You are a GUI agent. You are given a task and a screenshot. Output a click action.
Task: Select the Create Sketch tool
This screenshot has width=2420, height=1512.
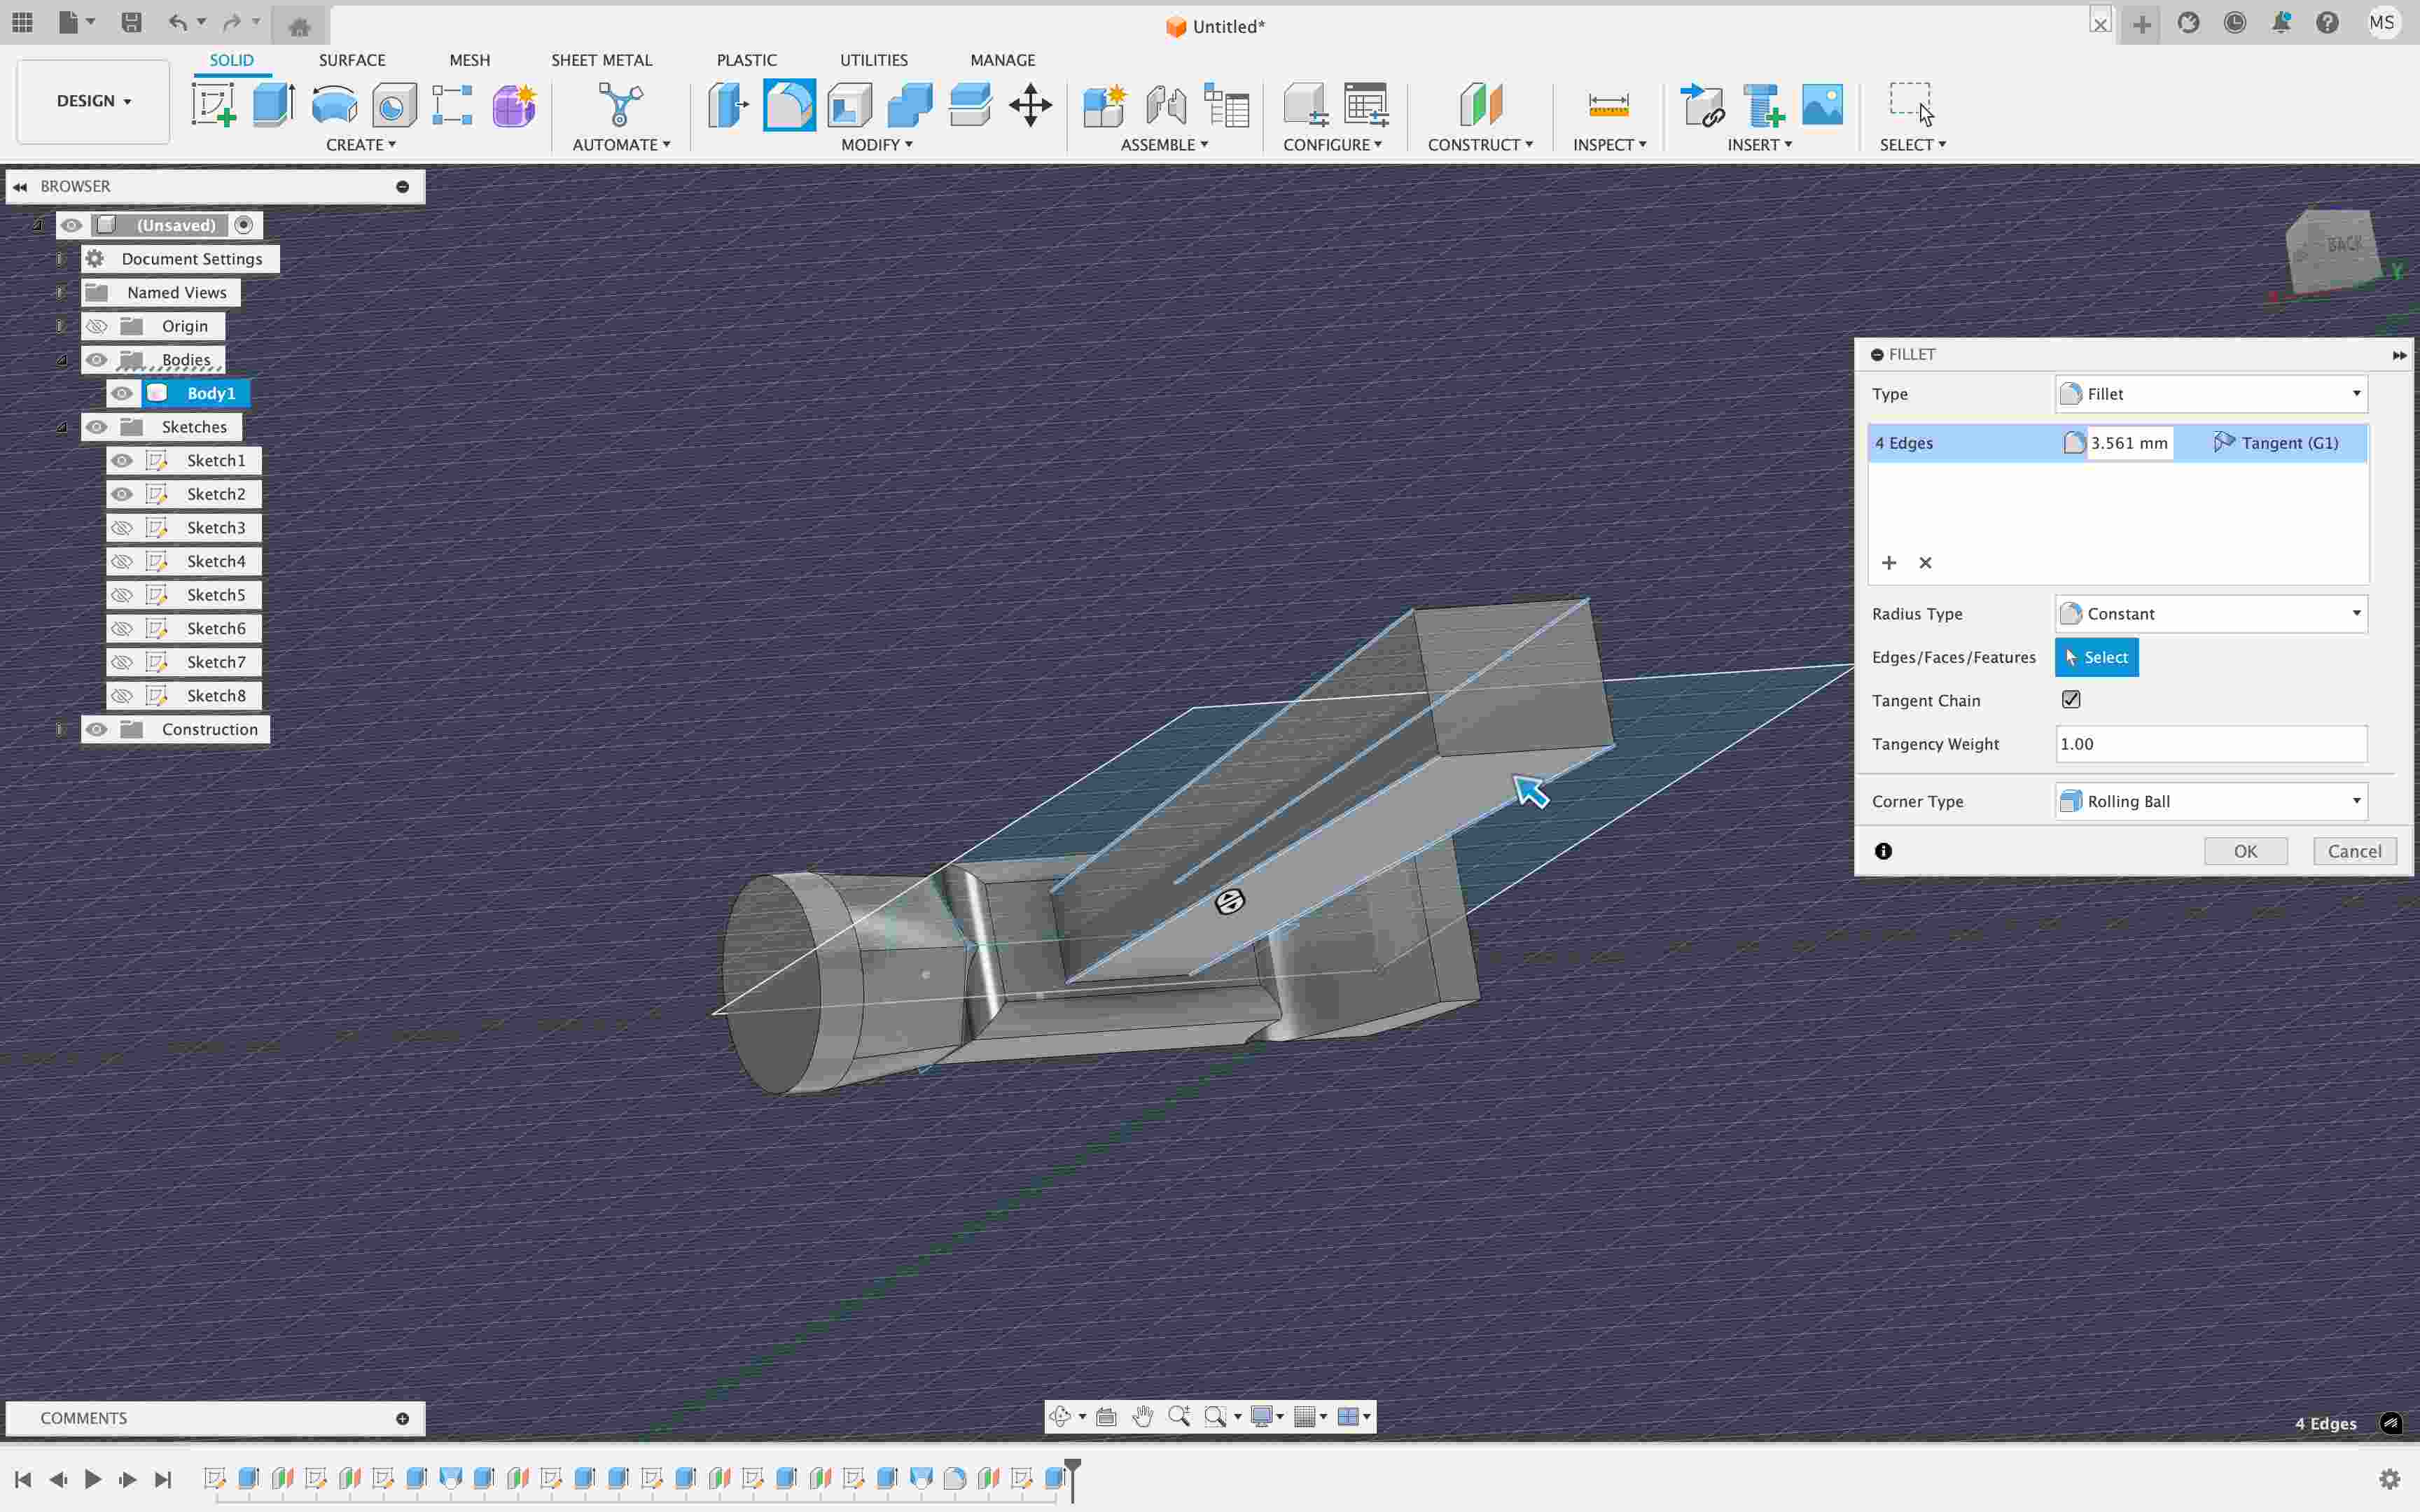click(214, 105)
